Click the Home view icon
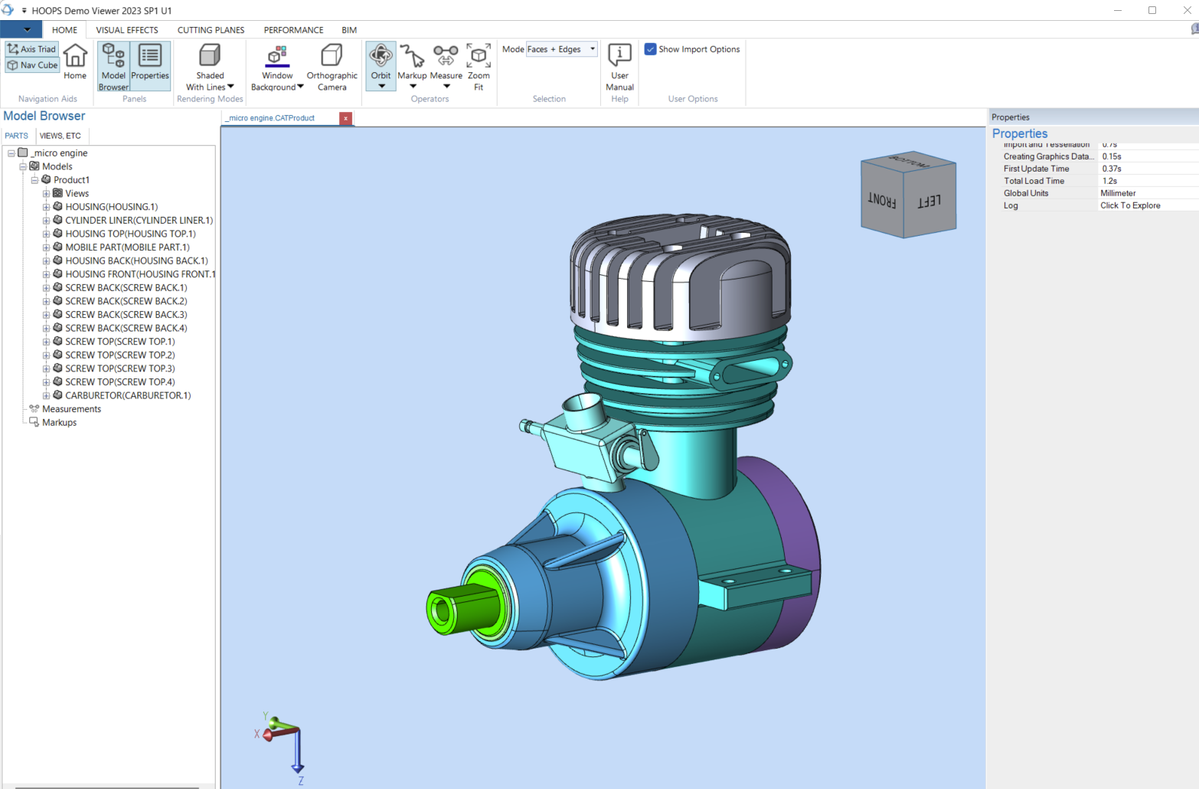Screen dimensions: 1199x789 click(x=75, y=62)
